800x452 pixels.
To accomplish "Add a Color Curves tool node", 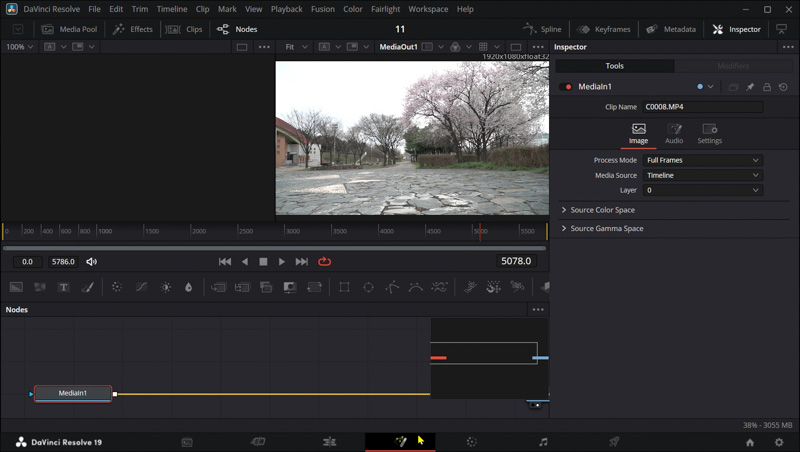I will [141, 287].
